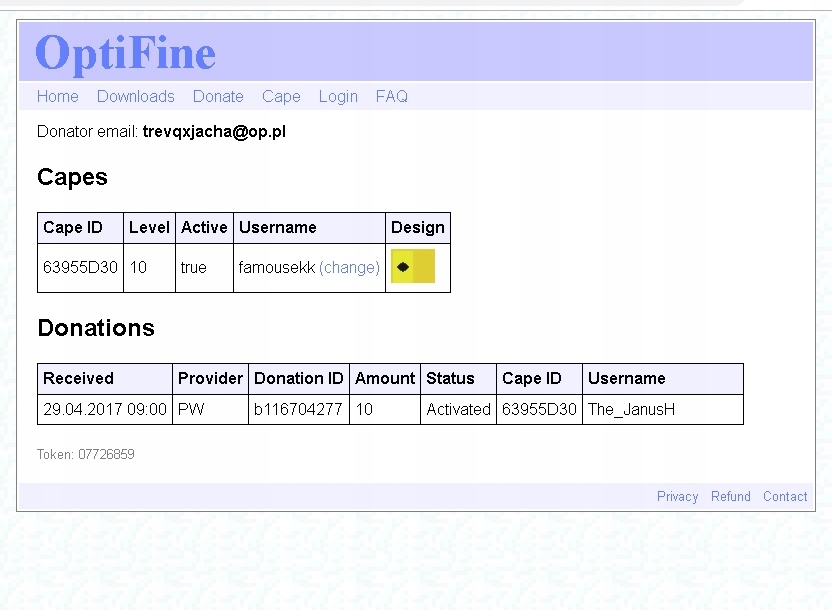Click the Donation ID column header
This screenshot has width=832, height=610.
point(299,379)
